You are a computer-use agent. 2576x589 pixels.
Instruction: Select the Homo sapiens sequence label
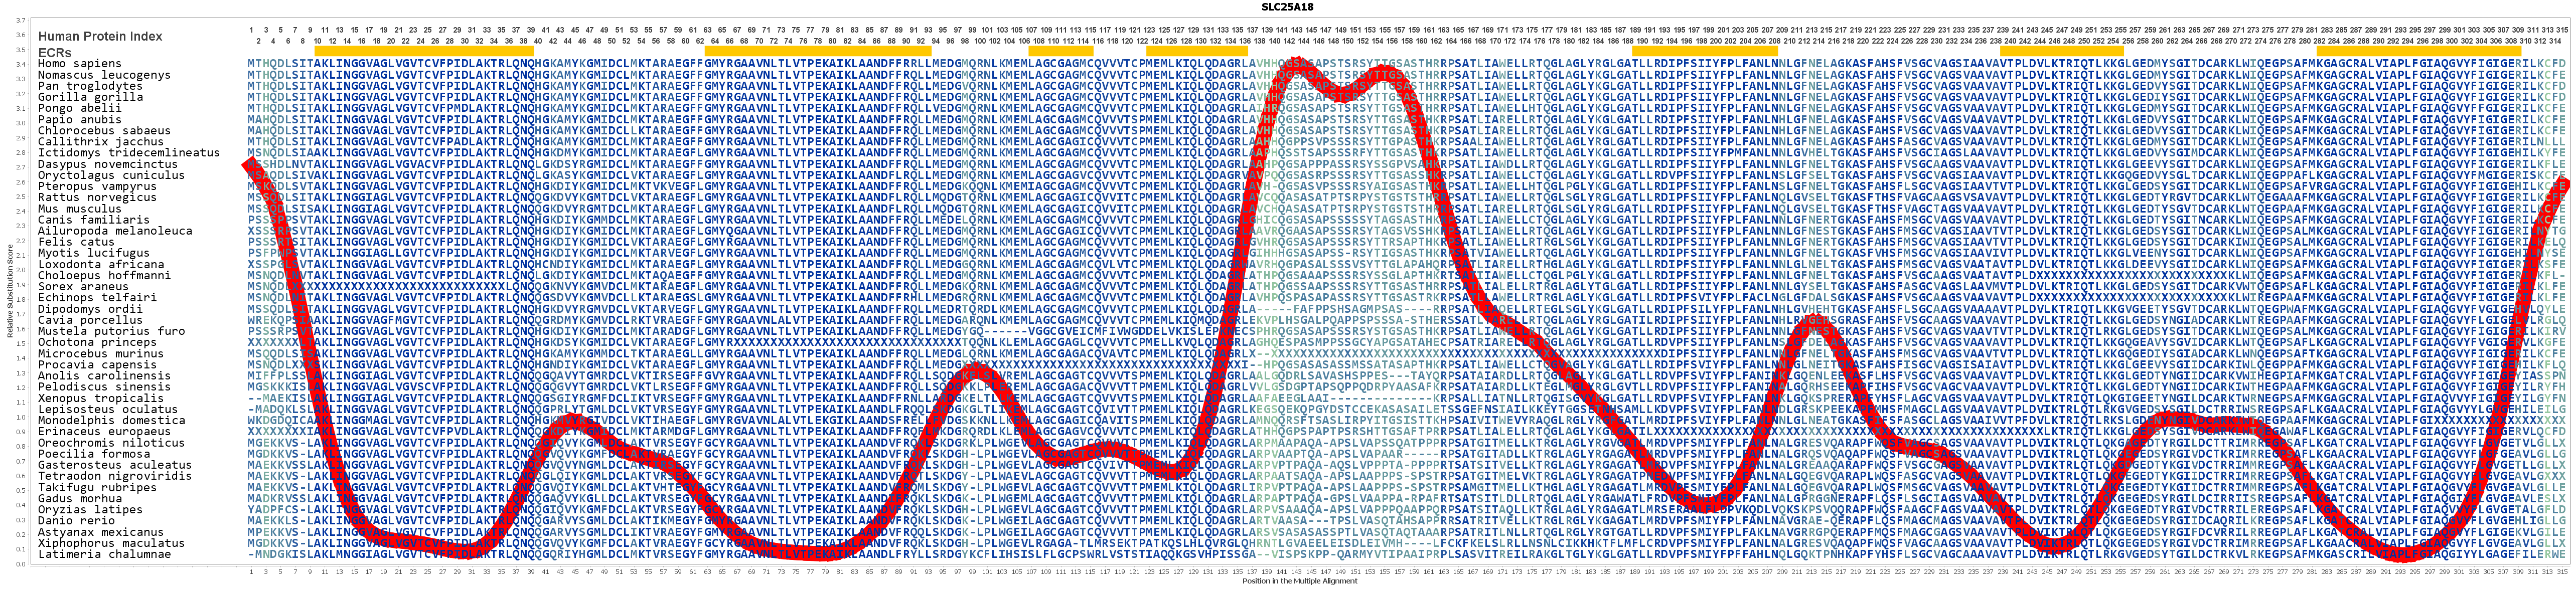(x=79, y=64)
